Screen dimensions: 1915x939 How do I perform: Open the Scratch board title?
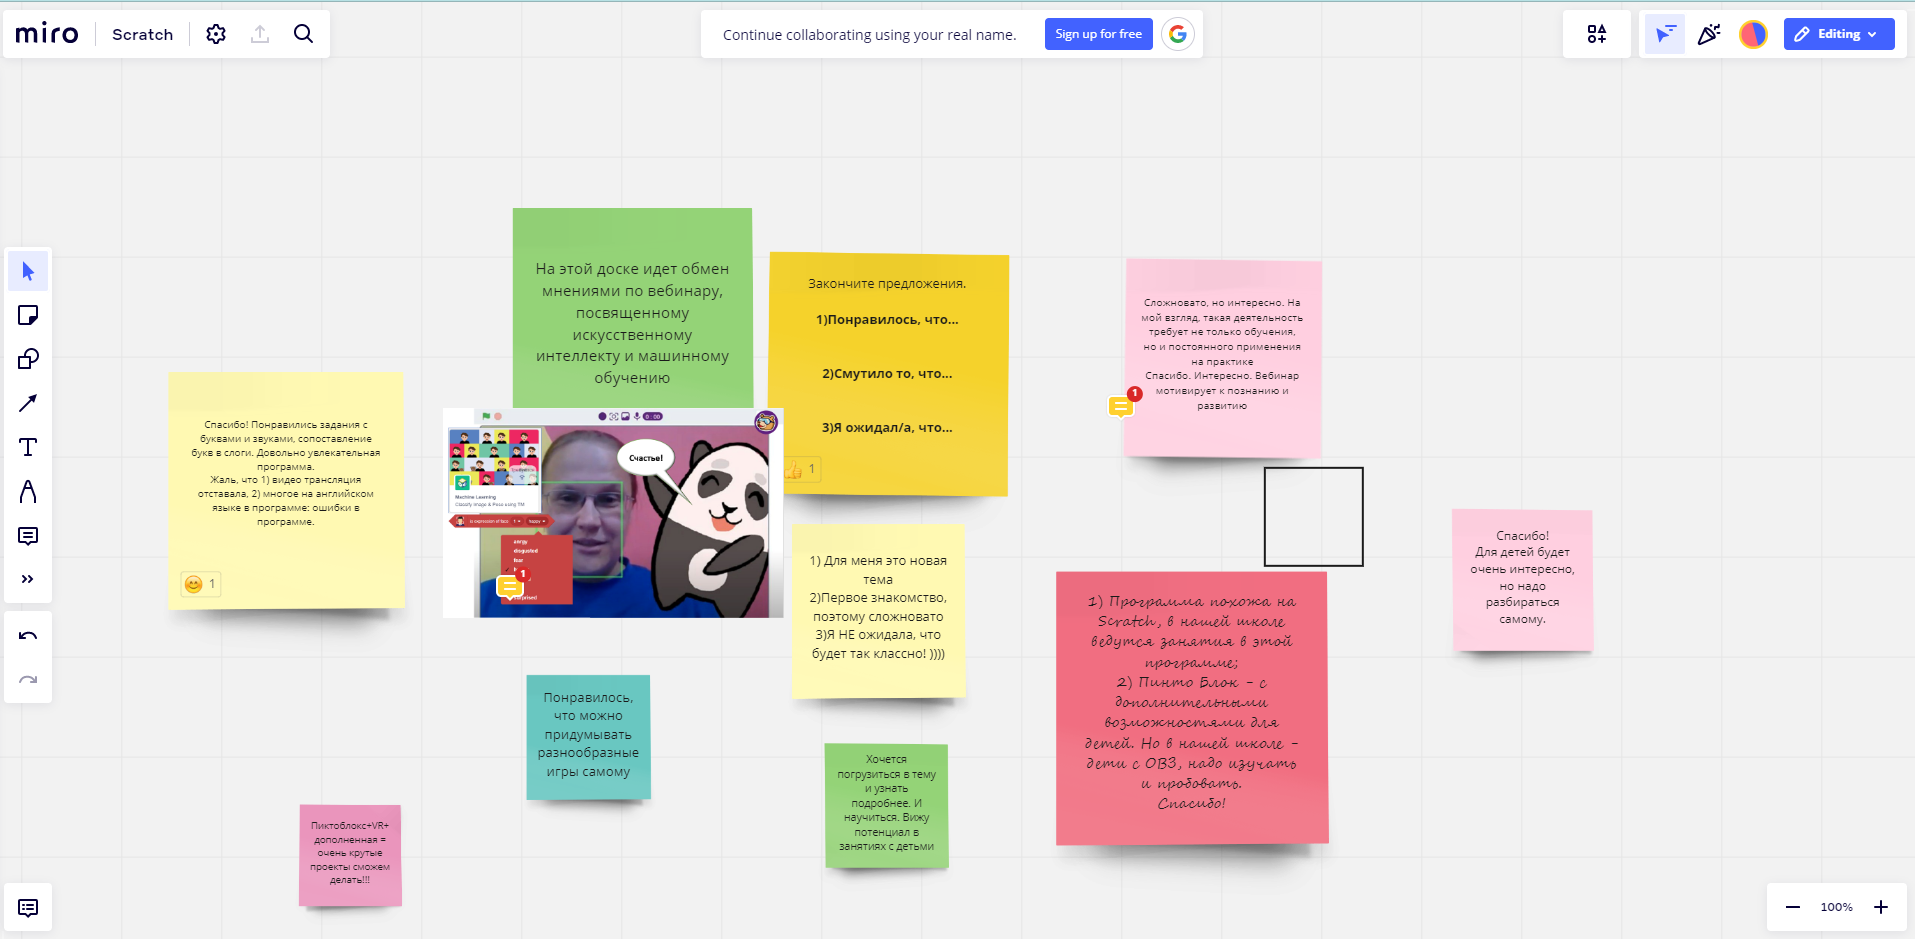(x=142, y=34)
